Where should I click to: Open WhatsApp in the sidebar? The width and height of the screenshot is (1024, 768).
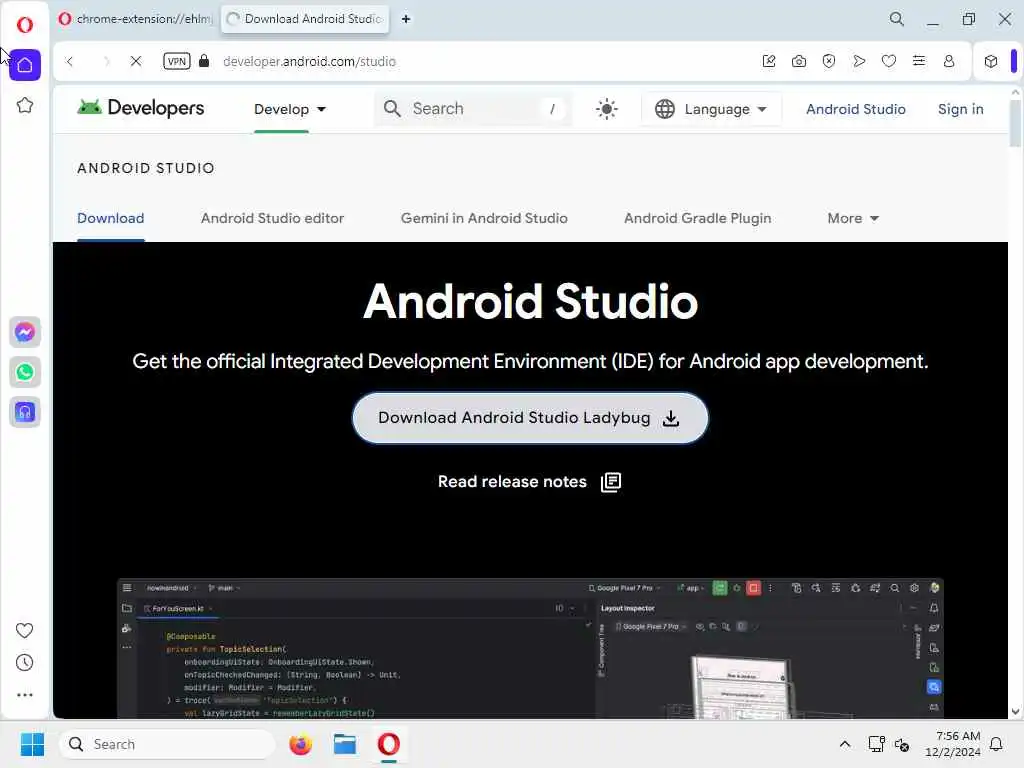point(25,372)
